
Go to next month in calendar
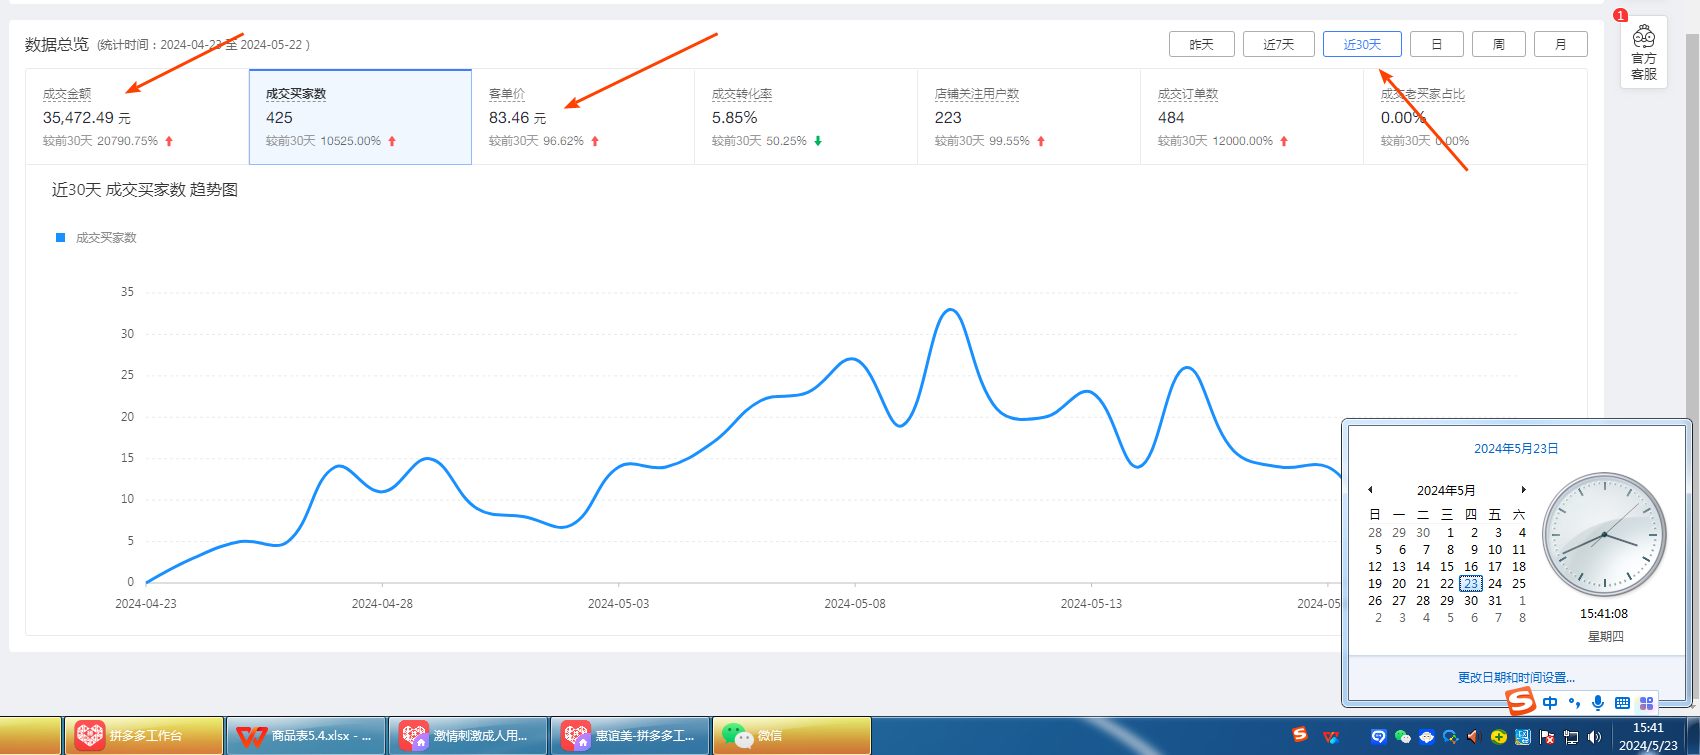(1523, 490)
